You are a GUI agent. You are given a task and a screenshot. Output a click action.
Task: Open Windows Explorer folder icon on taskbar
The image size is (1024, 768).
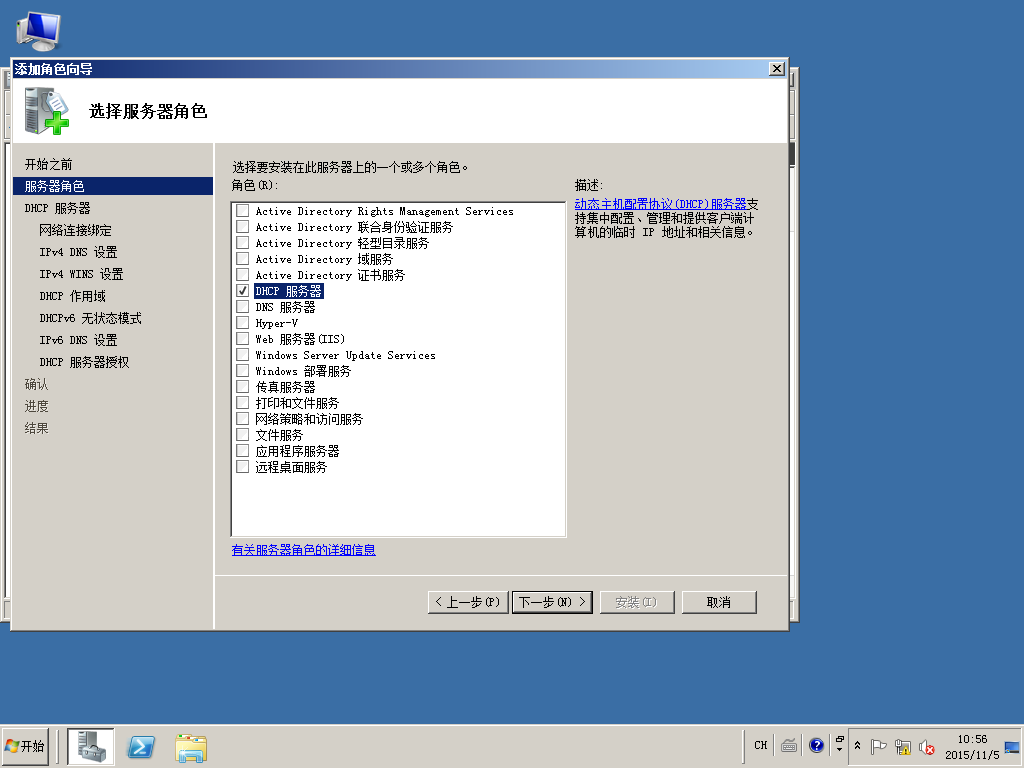[x=191, y=747]
